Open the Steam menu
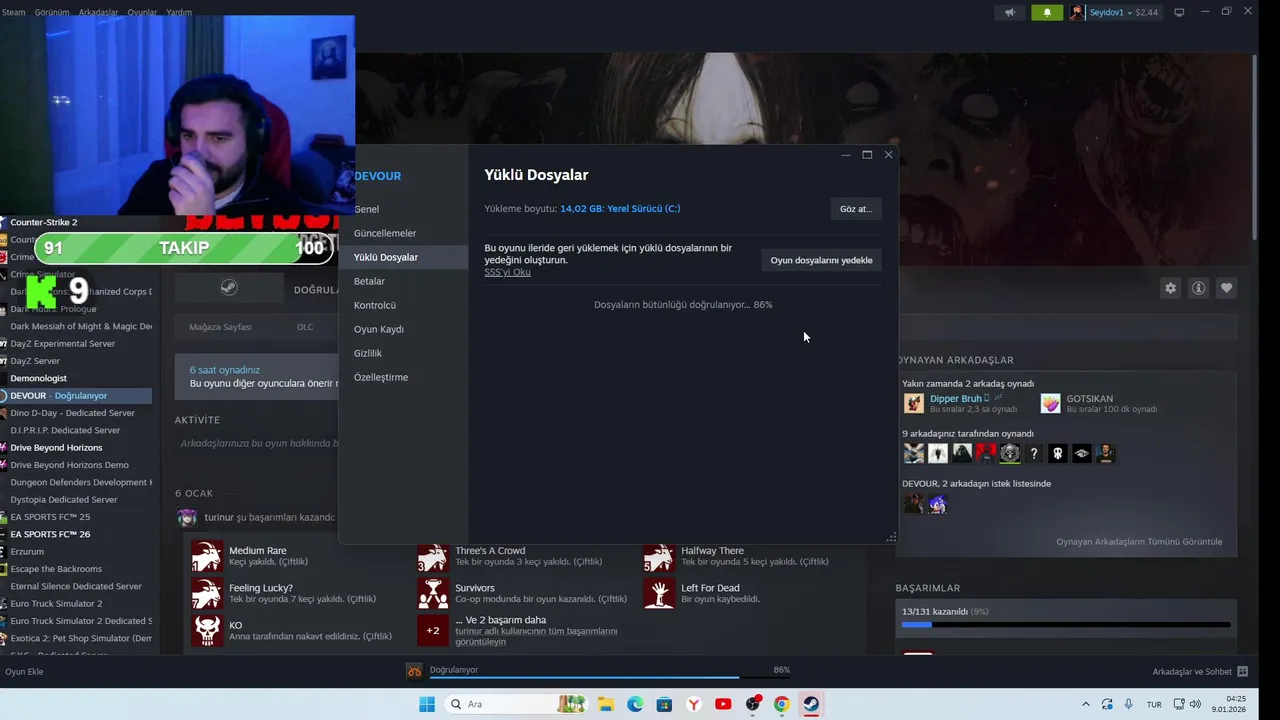Screen dimensions: 1280x720 click(14, 12)
